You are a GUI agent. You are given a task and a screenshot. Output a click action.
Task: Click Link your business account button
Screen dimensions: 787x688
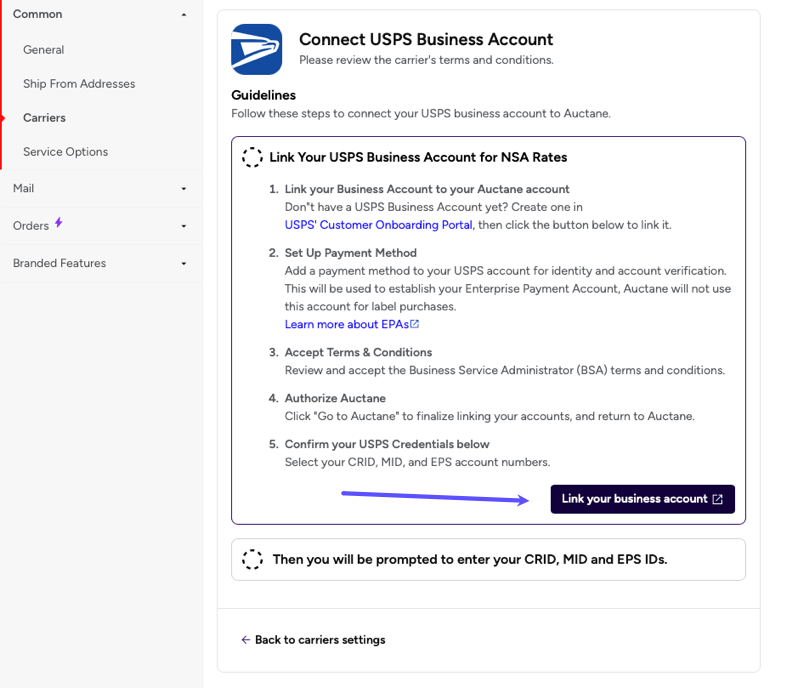[642, 499]
